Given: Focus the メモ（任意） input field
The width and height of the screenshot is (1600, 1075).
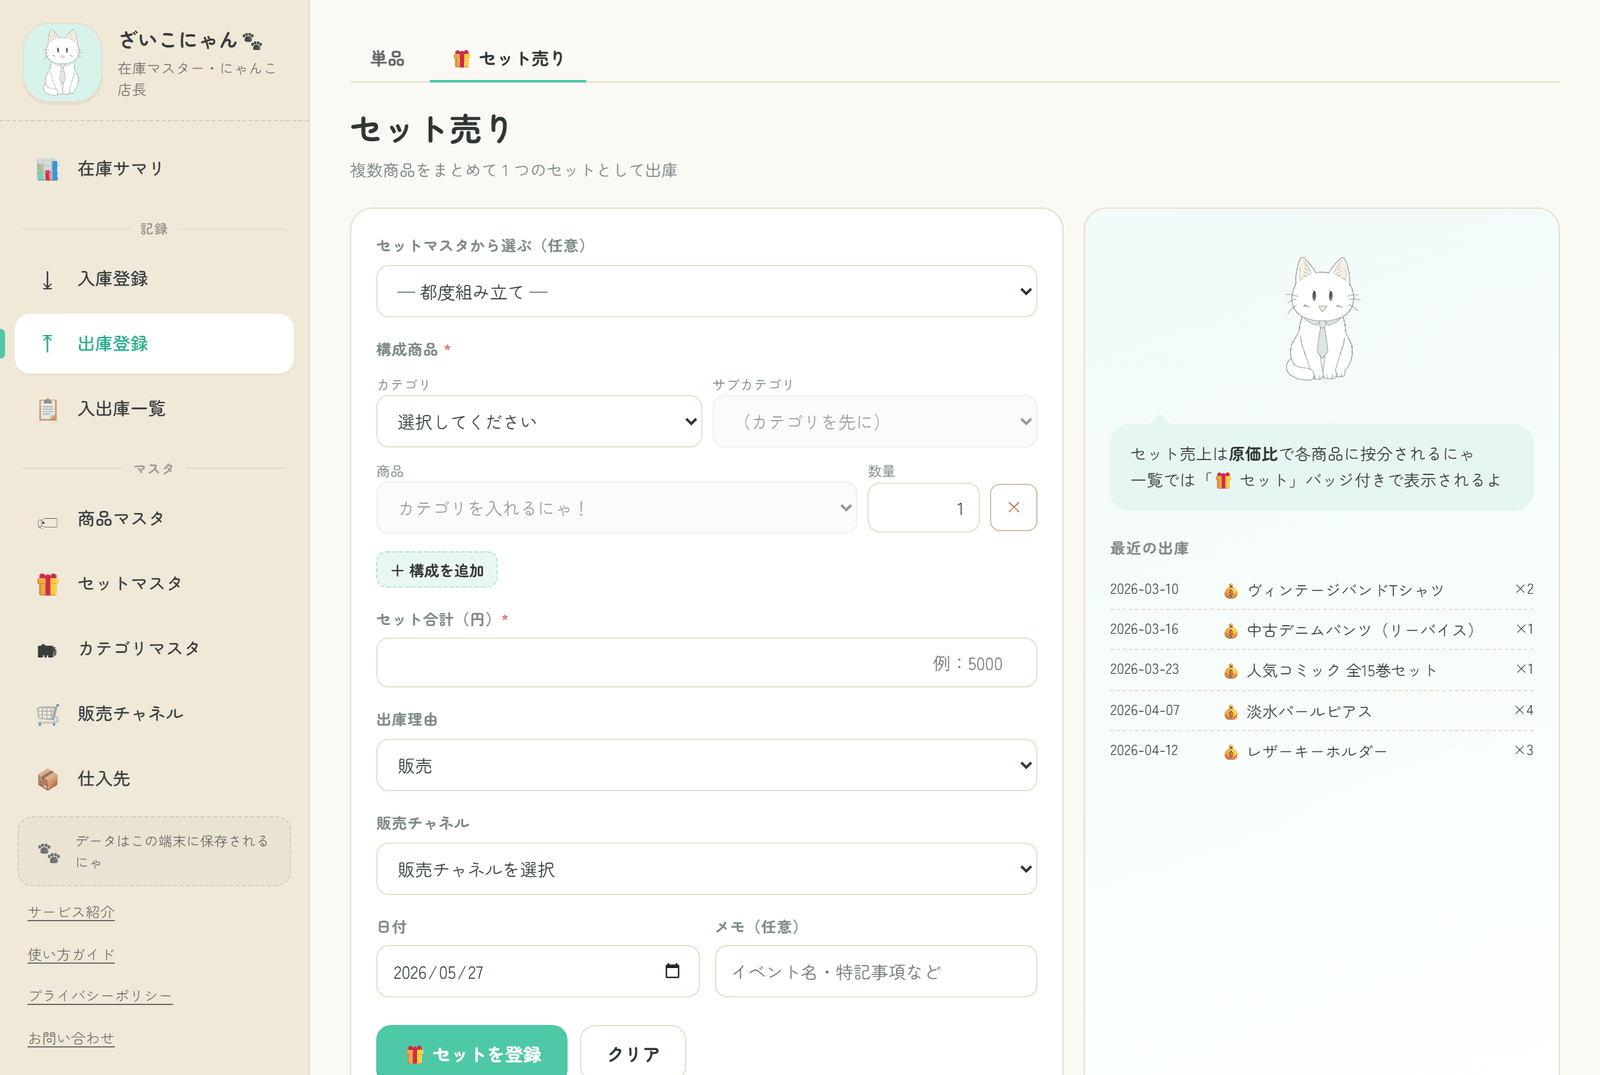Looking at the screenshot, I should 876,971.
